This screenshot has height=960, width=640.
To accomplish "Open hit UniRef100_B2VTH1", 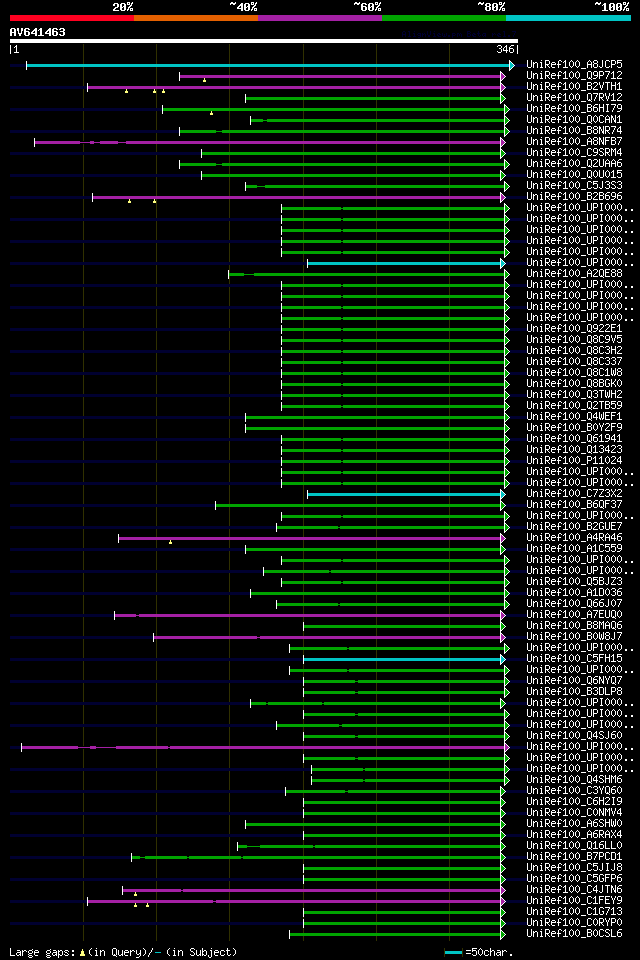I will pyautogui.click(x=574, y=86).
